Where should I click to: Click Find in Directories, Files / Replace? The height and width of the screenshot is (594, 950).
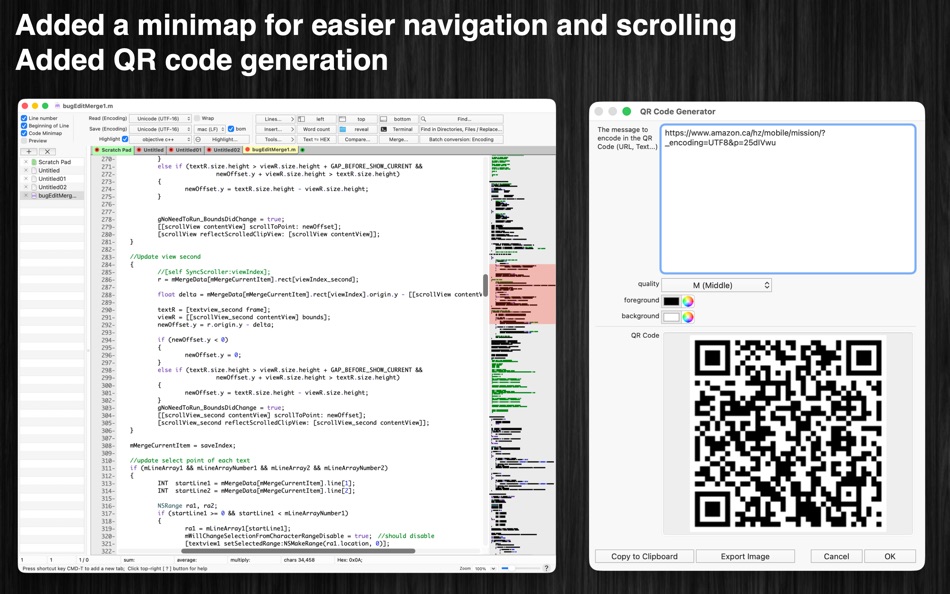tap(461, 129)
